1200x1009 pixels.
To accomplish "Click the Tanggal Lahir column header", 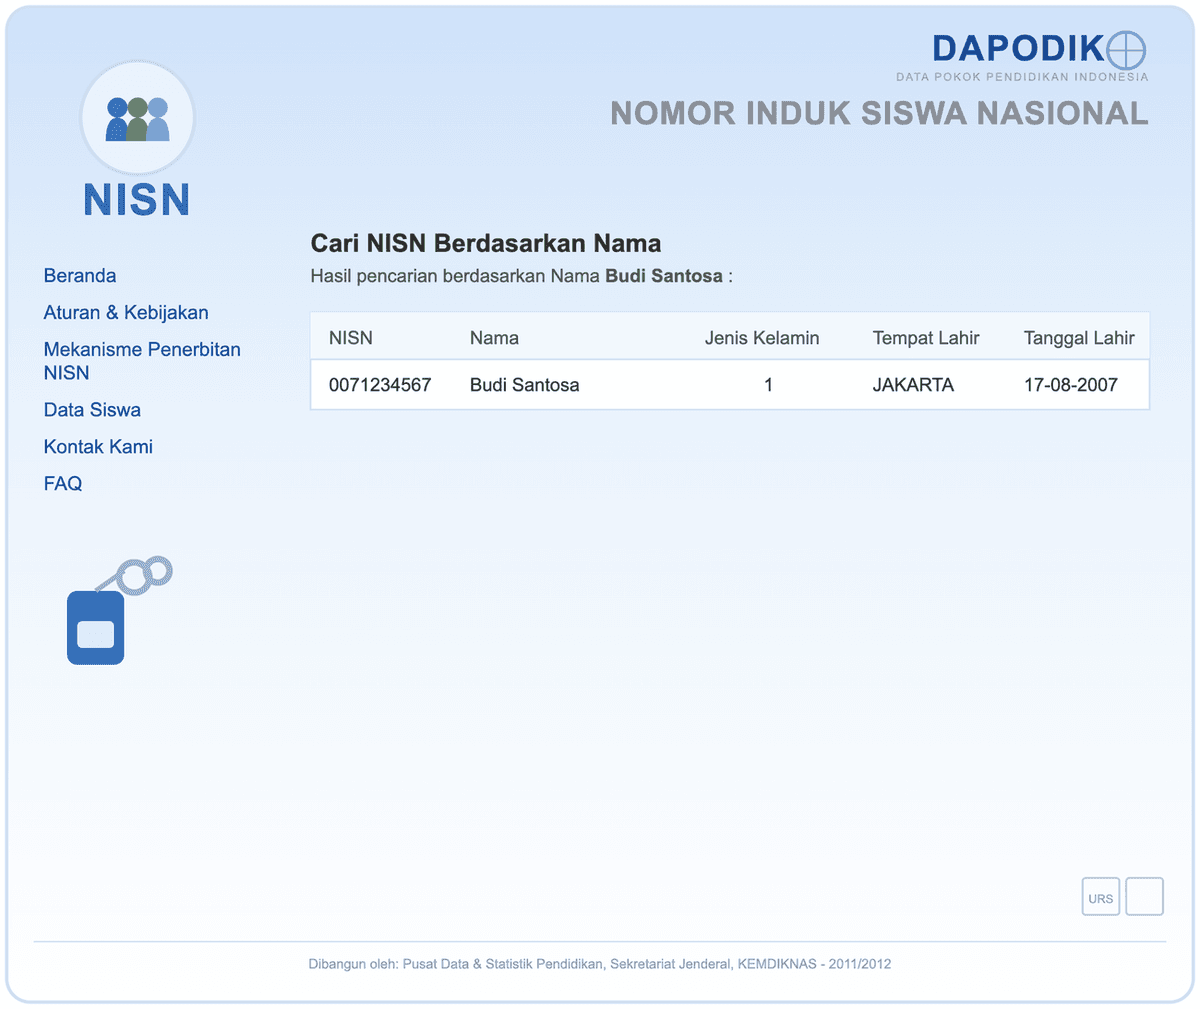I will [1079, 338].
